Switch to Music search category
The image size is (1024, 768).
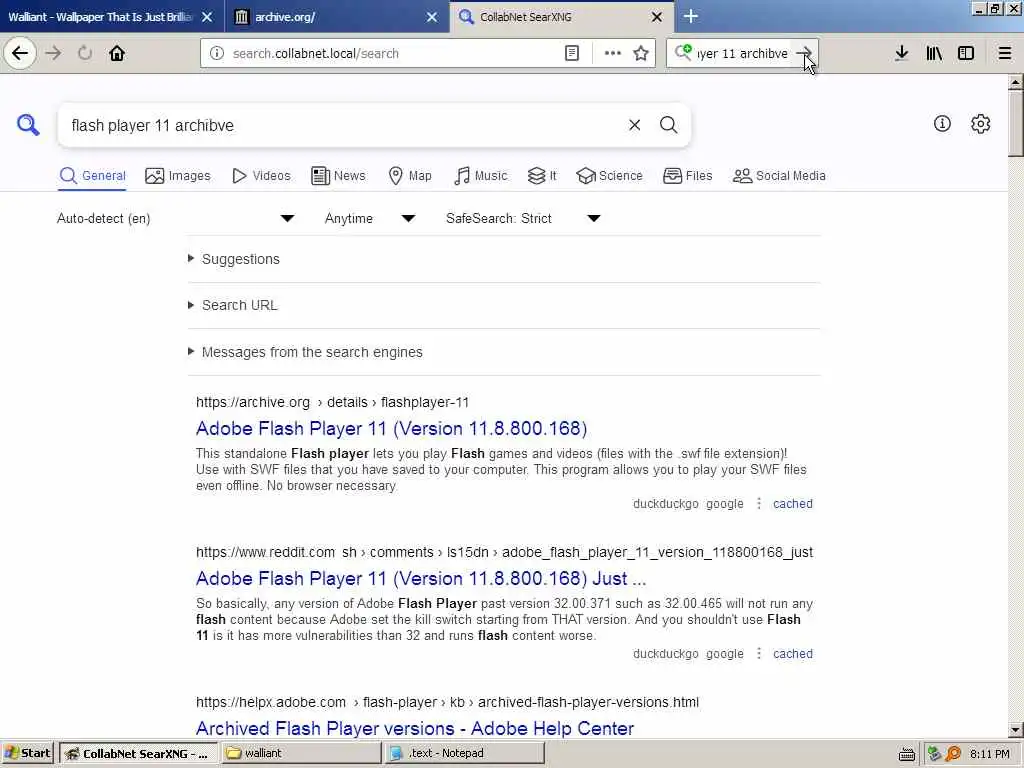click(x=481, y=176)
